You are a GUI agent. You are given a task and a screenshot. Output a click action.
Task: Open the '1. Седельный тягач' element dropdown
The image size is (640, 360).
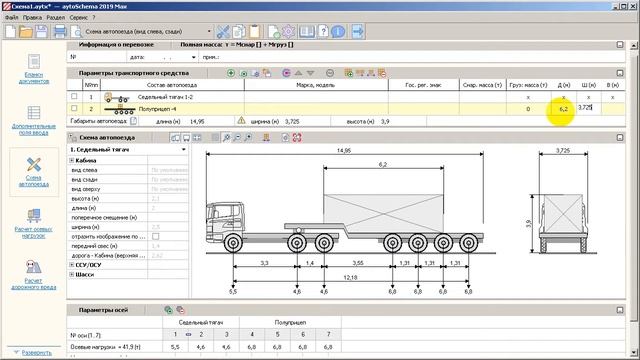184,150
